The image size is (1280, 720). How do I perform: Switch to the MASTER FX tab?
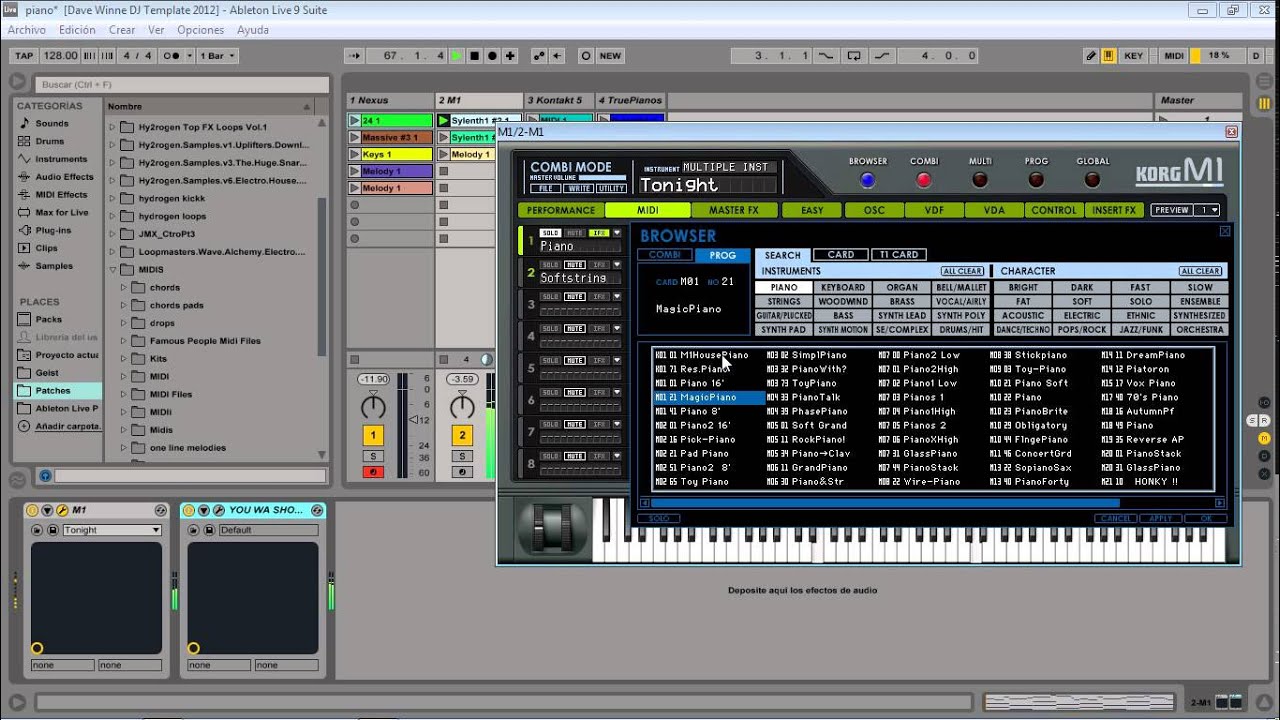[x=733, y=210]
